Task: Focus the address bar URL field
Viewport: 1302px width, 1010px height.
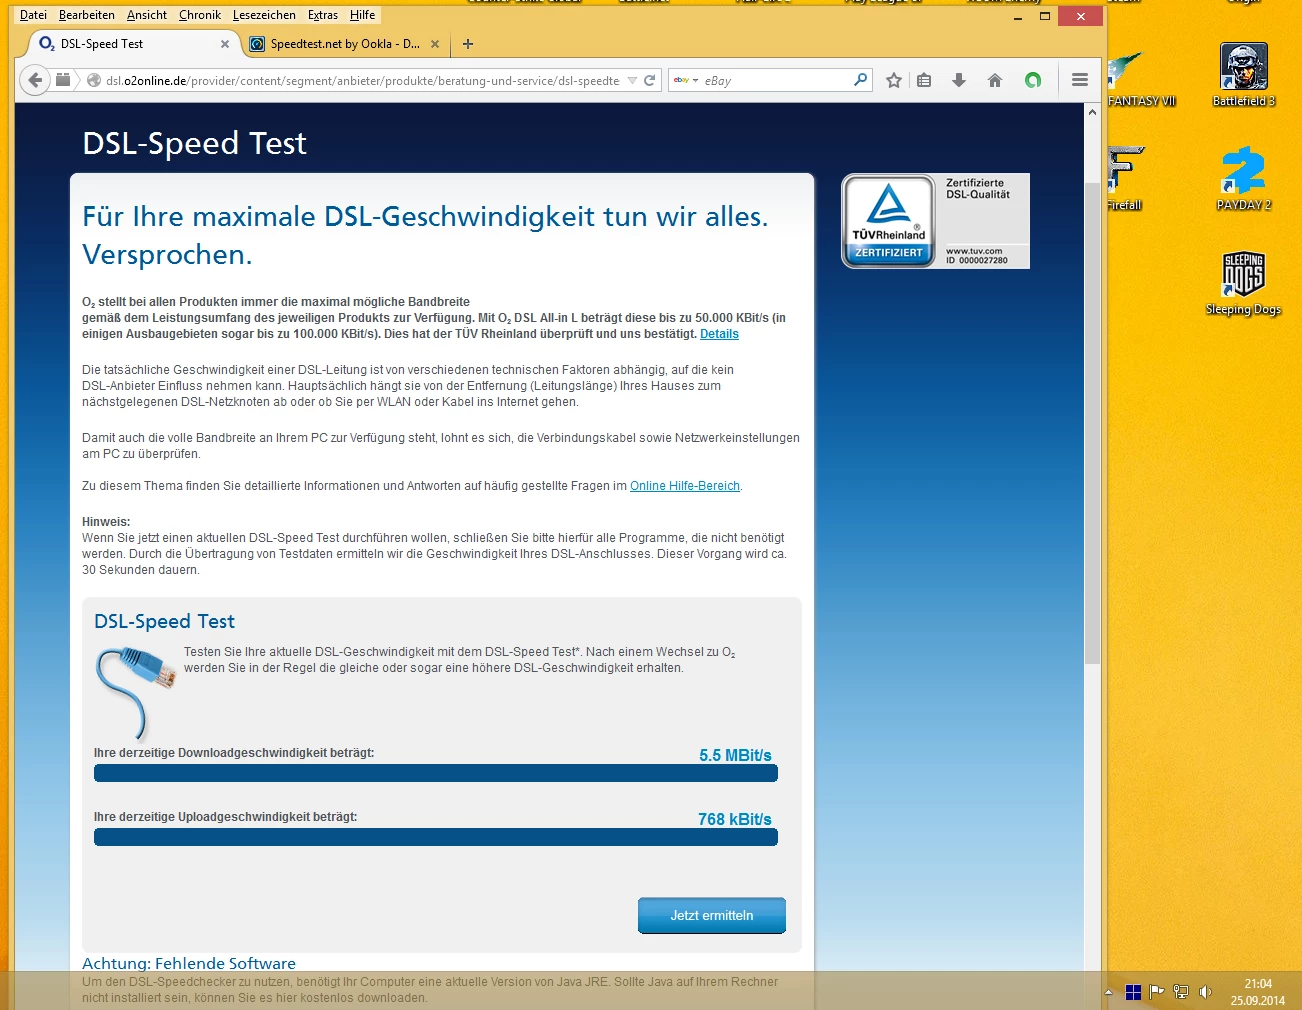Action: tap(362, 81)
